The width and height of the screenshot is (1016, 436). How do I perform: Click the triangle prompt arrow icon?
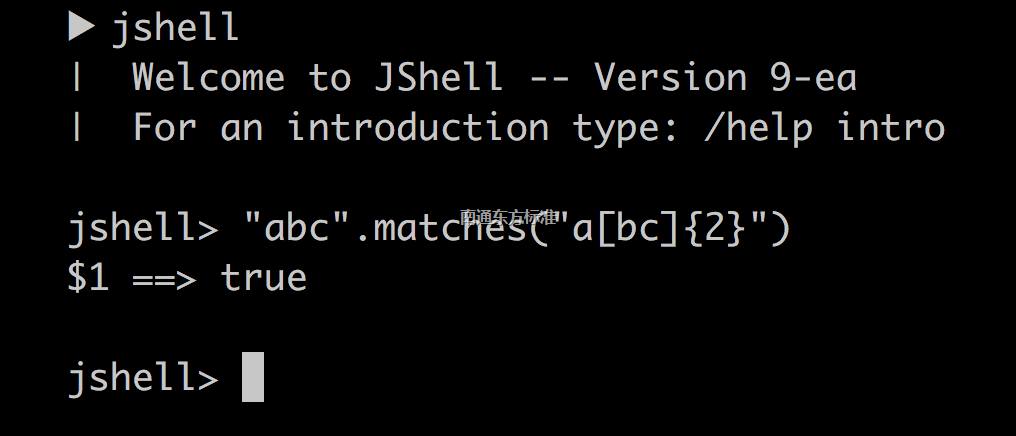(82, 27)
